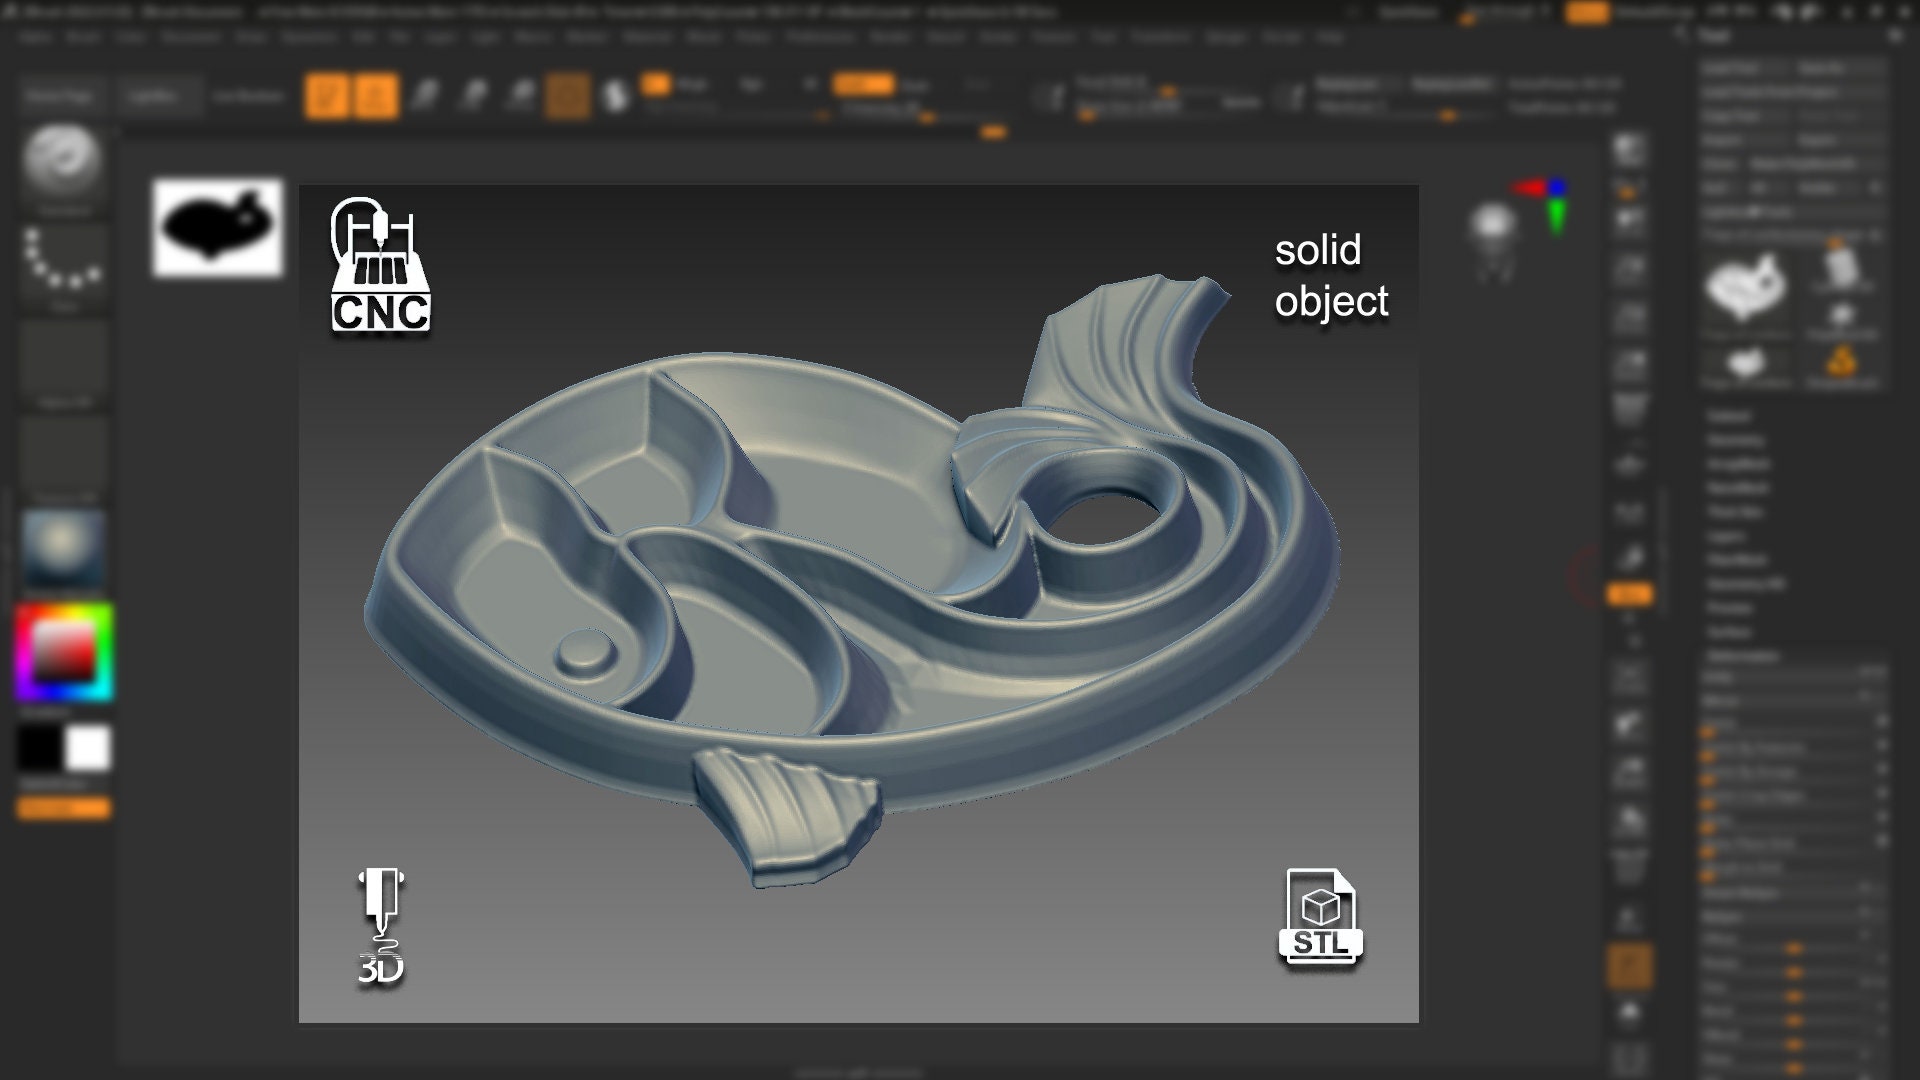
Task: Toggle the orange Zadd button
Action: (x=863, y=85)
